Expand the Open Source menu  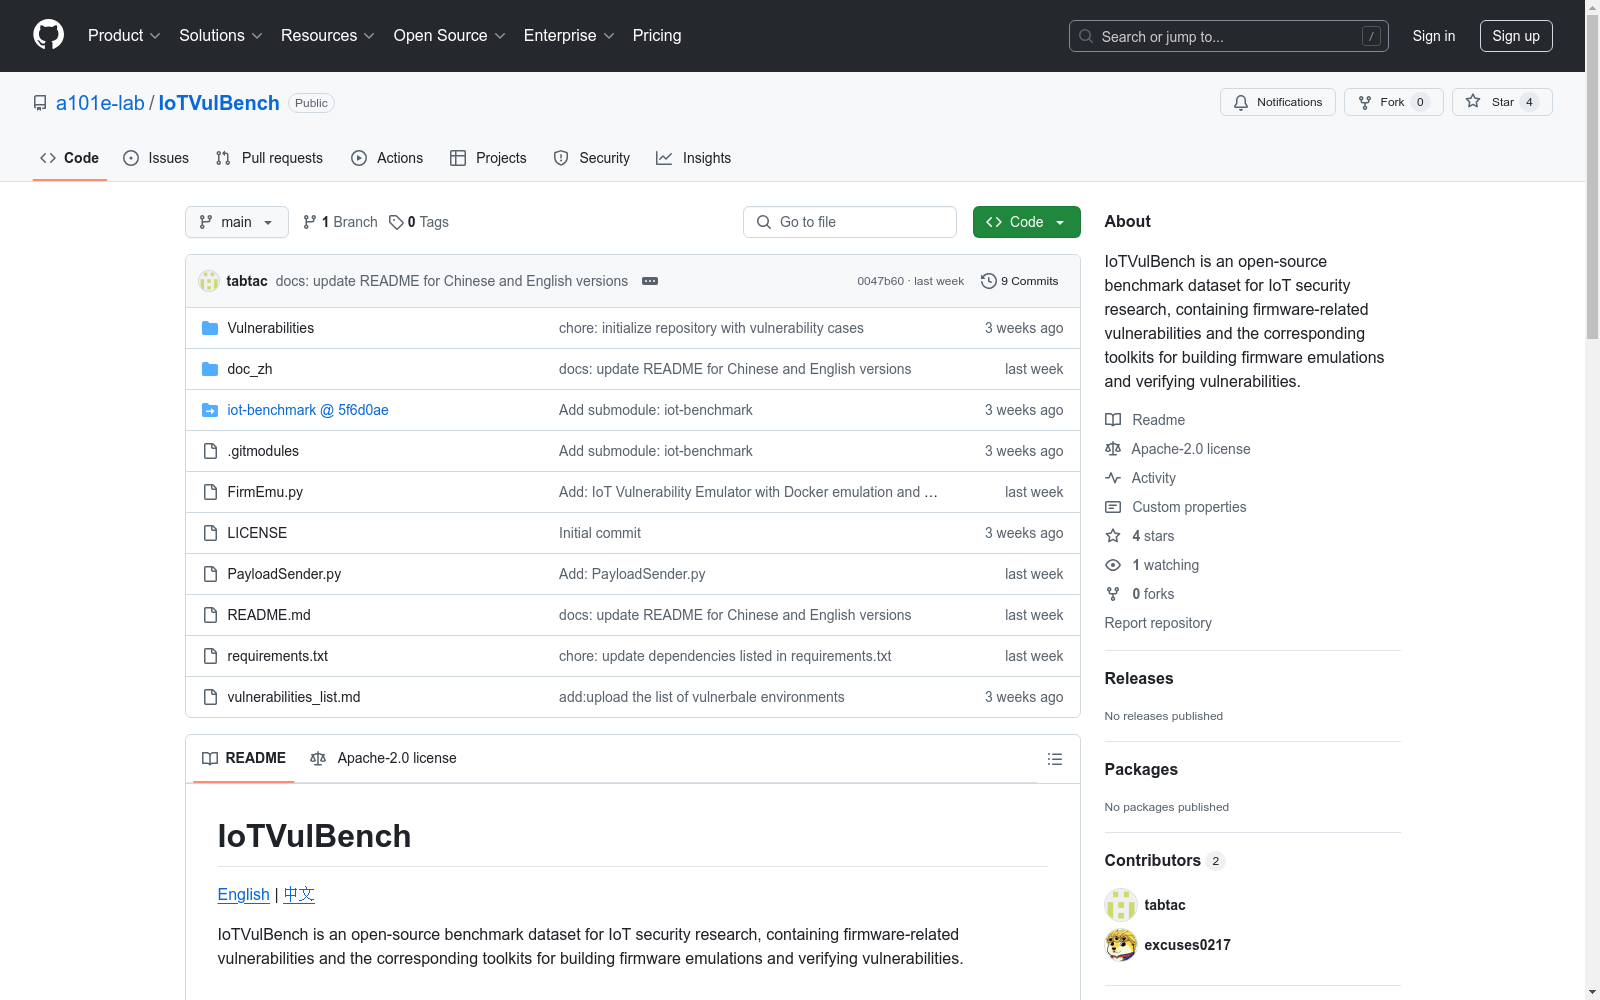click(450, 35)
